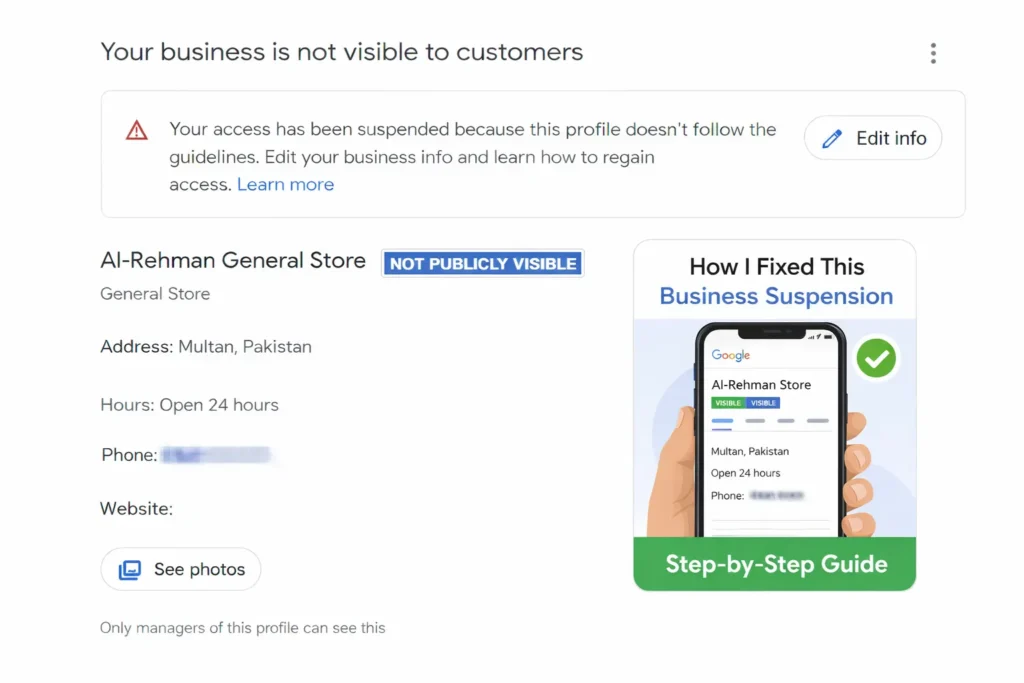Click the Address: Multan, Pakistan line
Screen dimensions: 1024x683
click(x=206, y=347)
